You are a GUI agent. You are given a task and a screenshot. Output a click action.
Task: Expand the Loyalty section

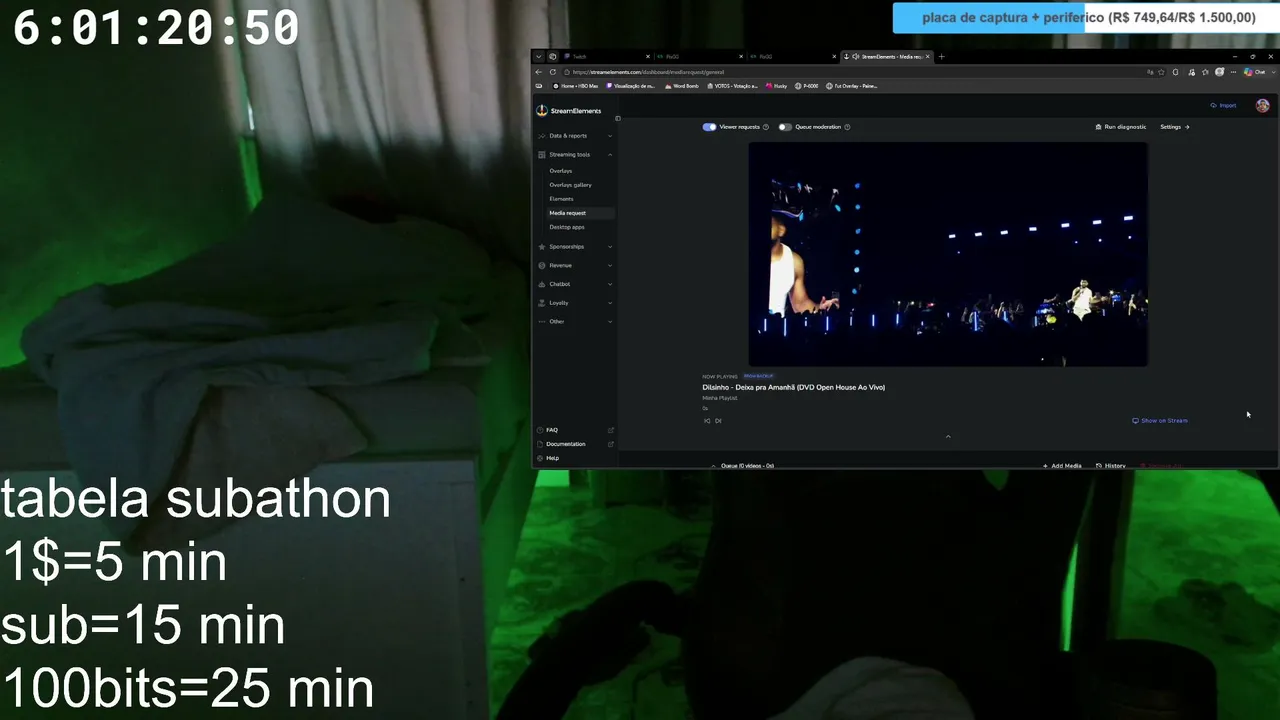[575, 302]
